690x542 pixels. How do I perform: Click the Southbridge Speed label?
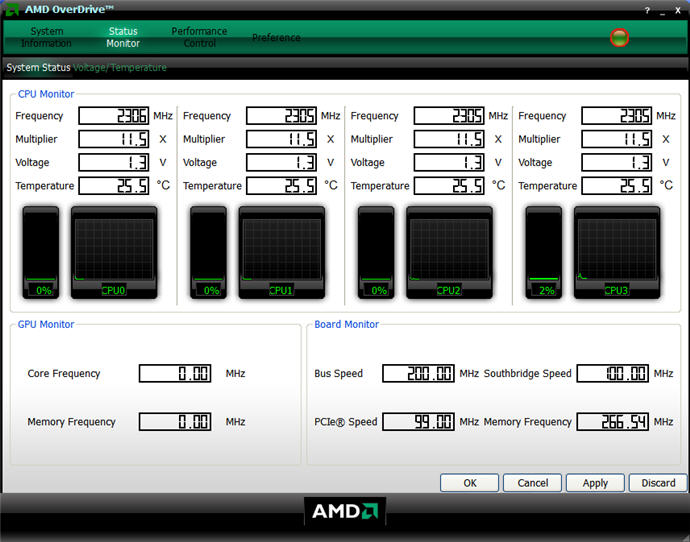coord(527,374)
